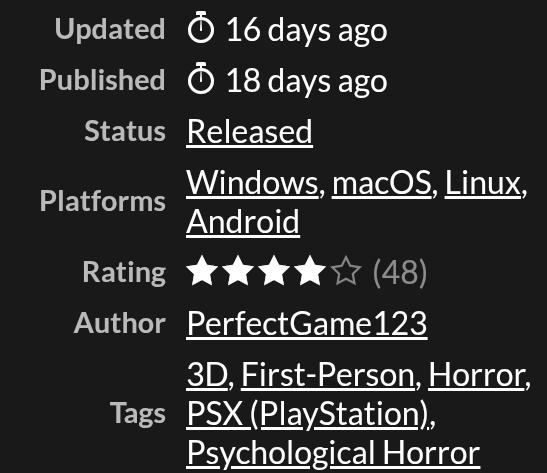Screen dimensions: 547x473
Task: Visit author PerfectGame123's profile
Action: [x=307, y=324]
